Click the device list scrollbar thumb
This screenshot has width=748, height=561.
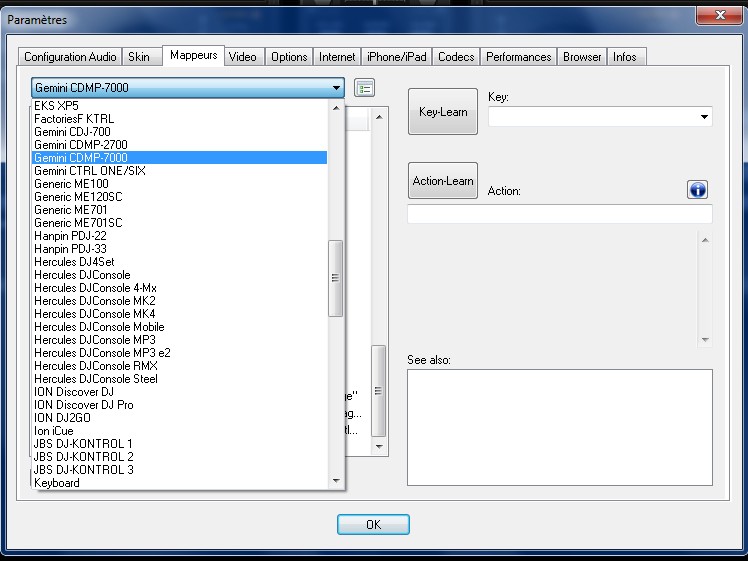(x=335, y=278)
